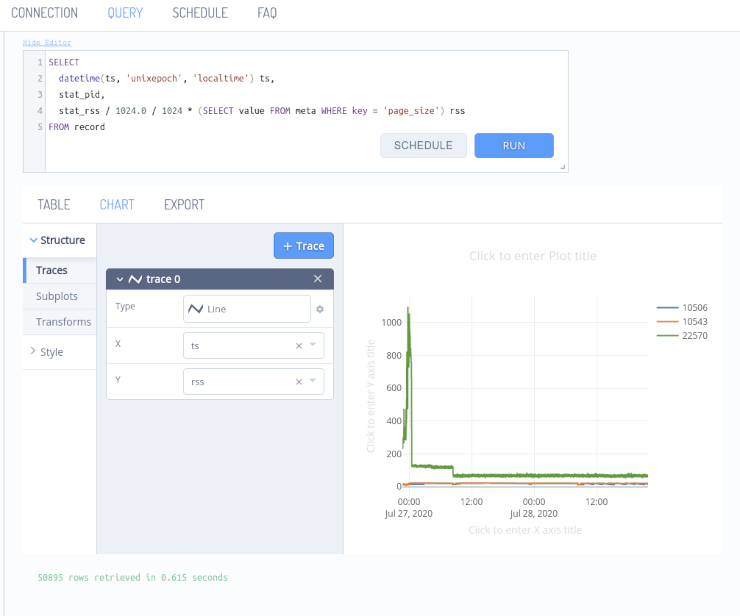Click the Hide Editor link
This screenshot has width=740, height=616.
tap(47, 42)
